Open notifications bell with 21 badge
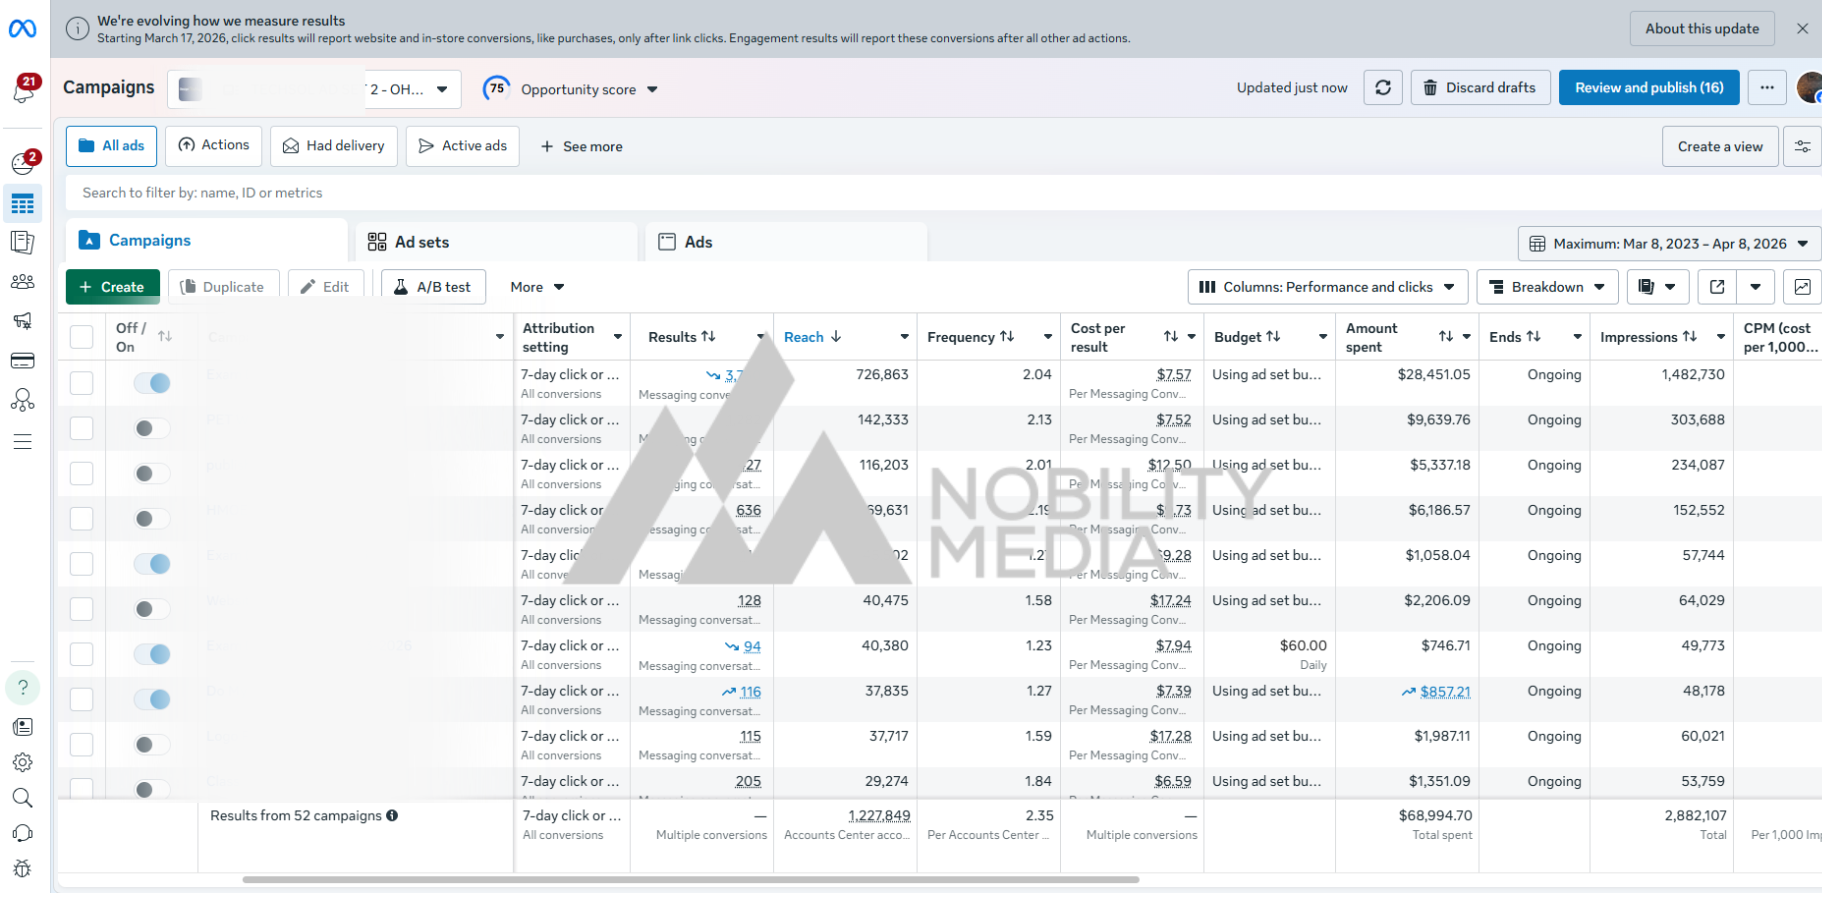This screenshot has height=903, width=1822. tap(23, 89)
